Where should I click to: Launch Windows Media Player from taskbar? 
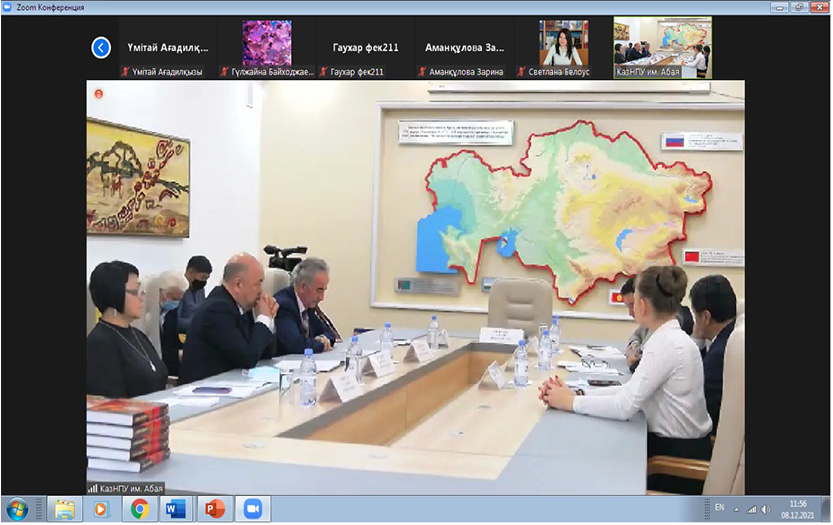101,509
